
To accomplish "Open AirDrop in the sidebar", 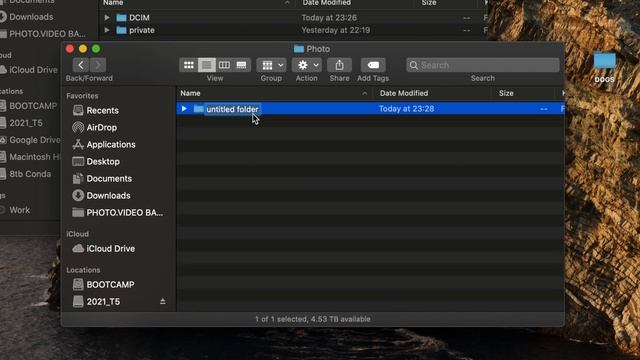I will click(x=102, y=127).
